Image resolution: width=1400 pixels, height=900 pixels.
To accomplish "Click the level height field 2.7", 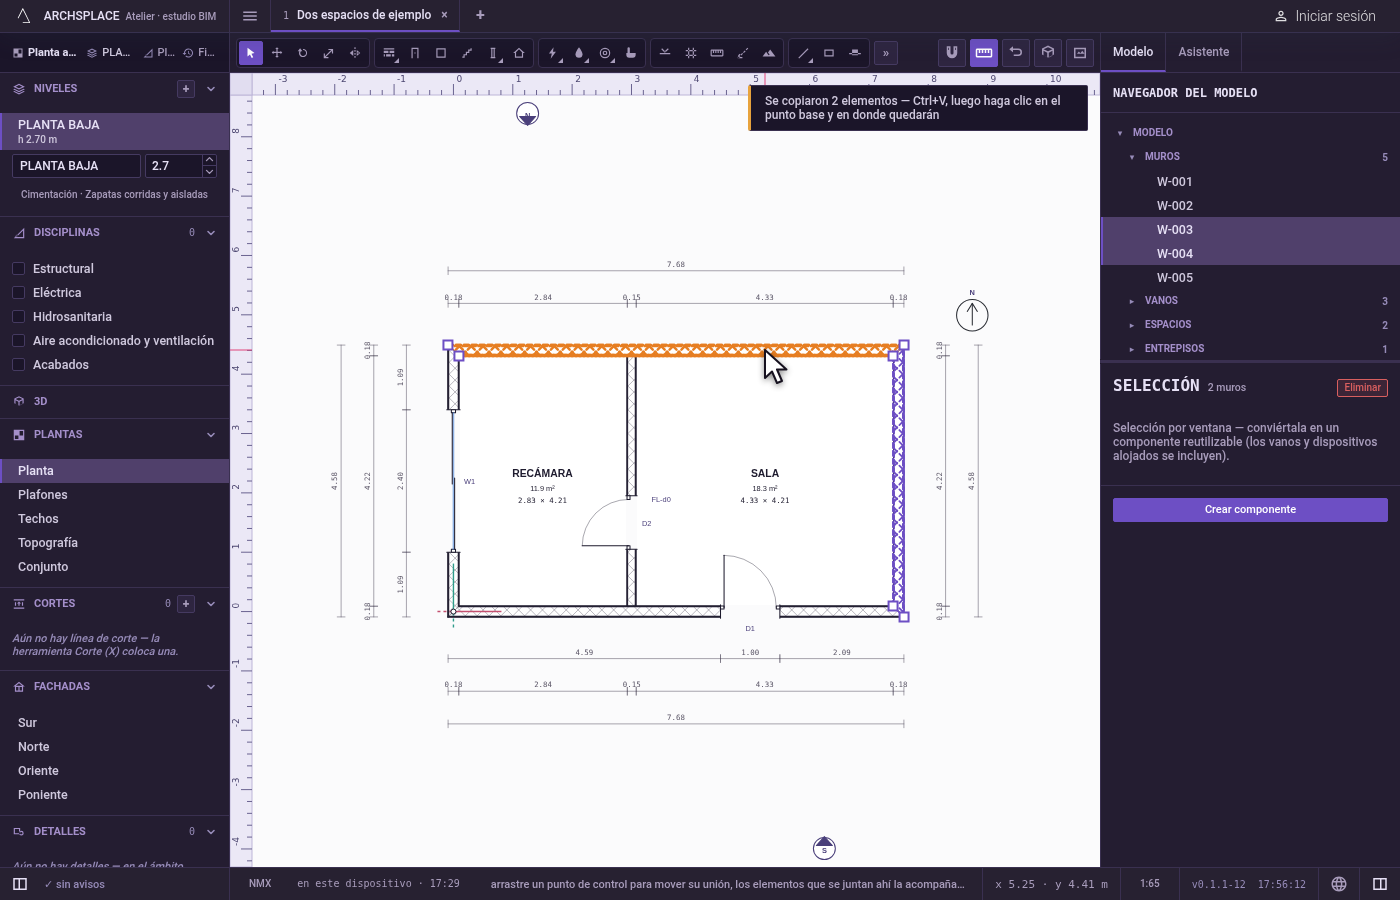I will [174, 166].
